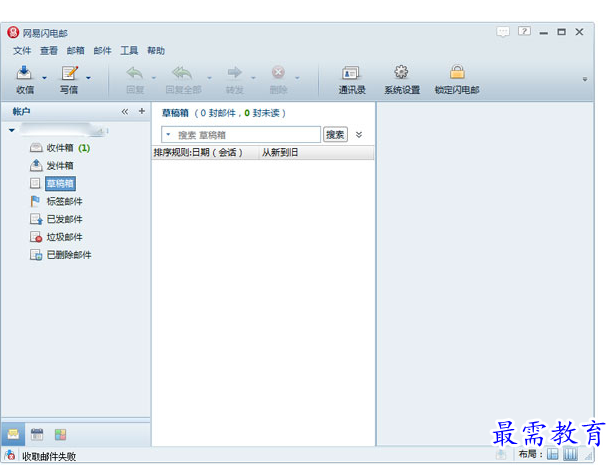Switch to calendar view icon

click(37, 434)
